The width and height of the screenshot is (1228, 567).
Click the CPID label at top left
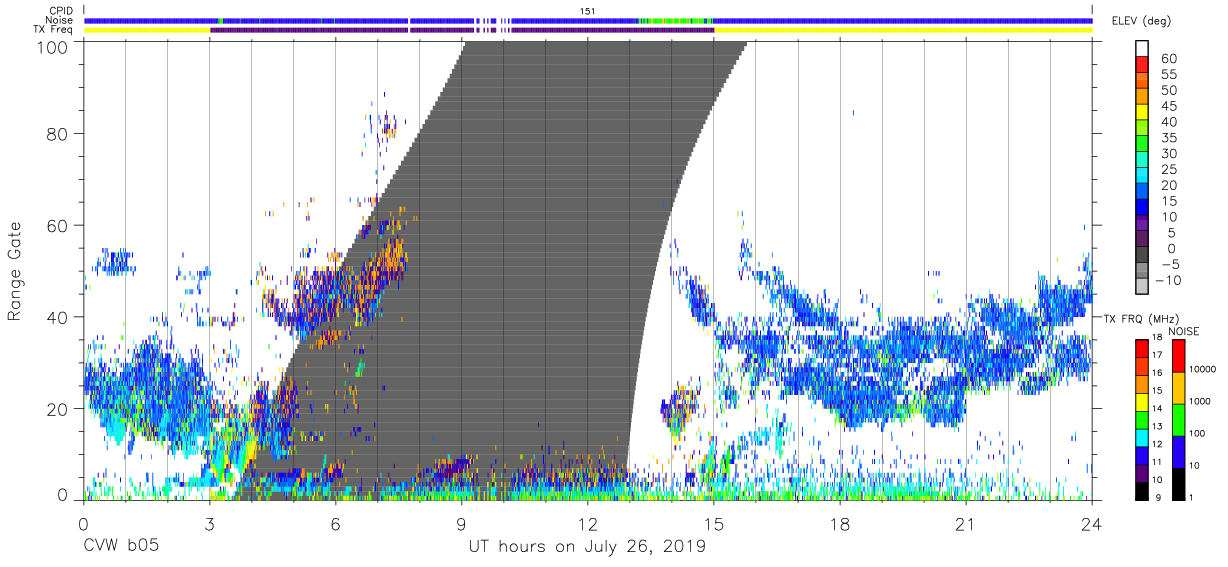click(60, 11)
